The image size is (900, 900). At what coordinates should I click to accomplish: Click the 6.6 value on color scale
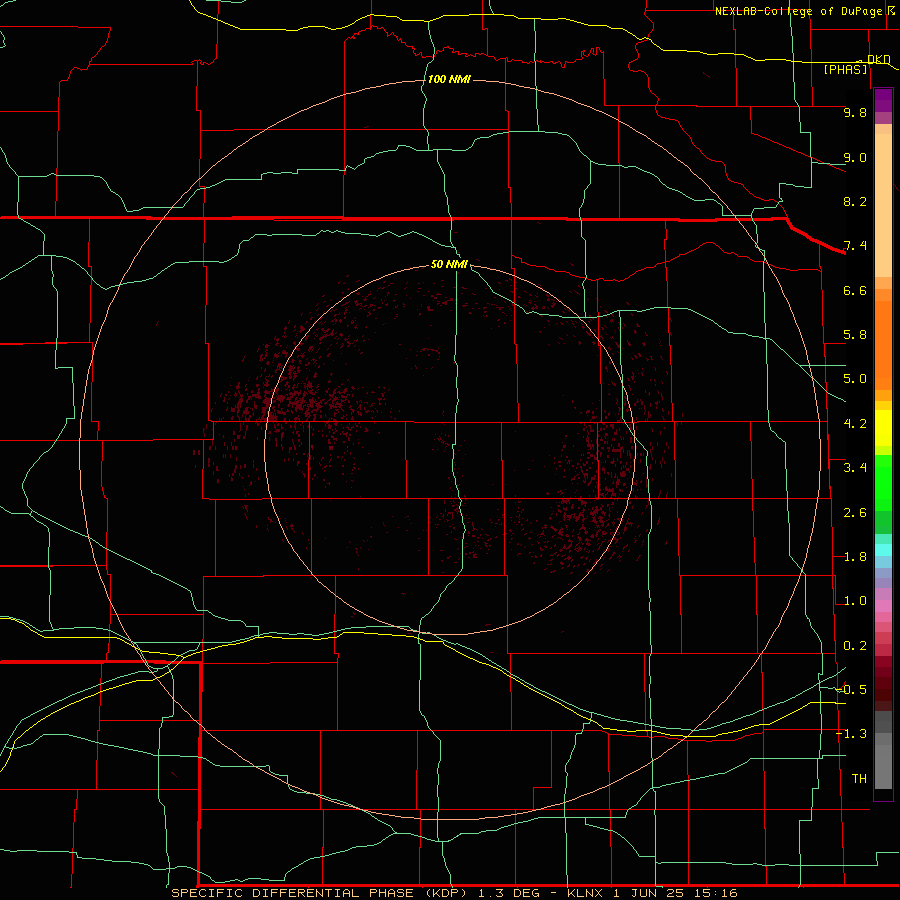[x=855, y=290]
